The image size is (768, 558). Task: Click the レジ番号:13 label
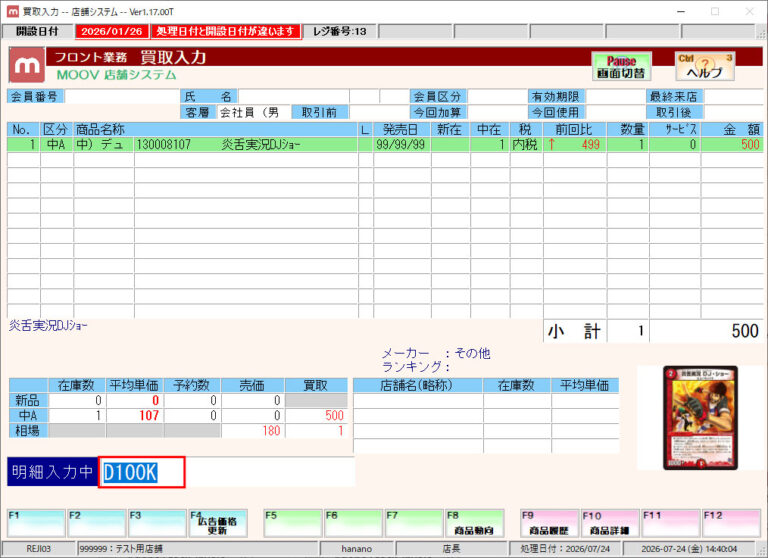(339, 31)
